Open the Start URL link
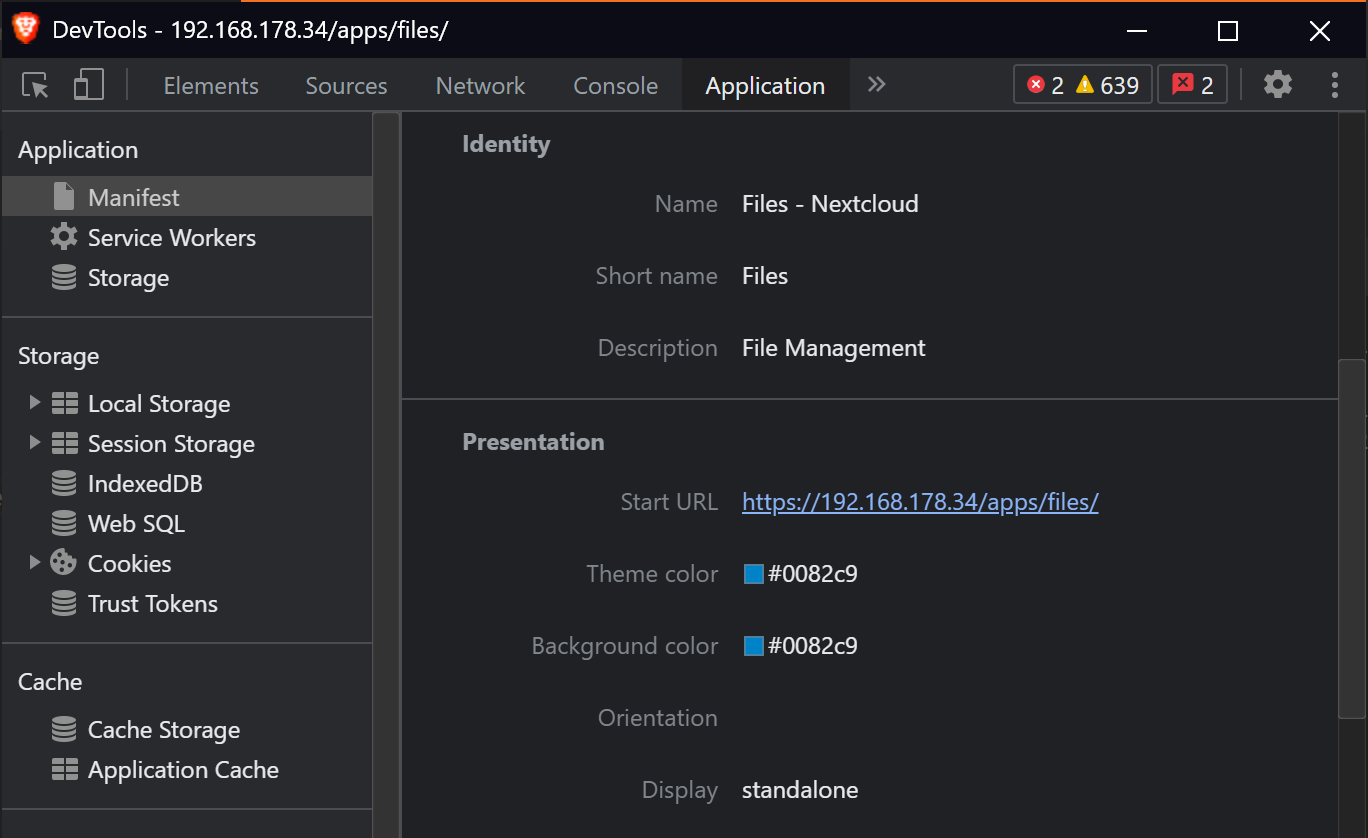 click(x=920, y=502)
